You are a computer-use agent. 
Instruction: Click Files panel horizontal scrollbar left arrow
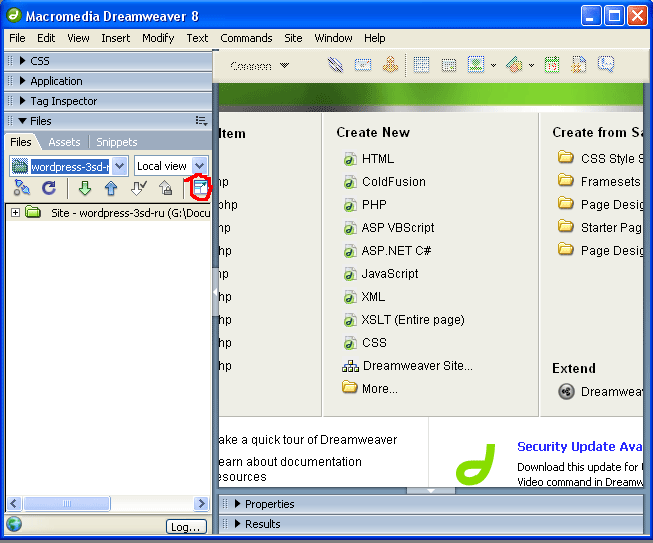[x=14, y=503]
